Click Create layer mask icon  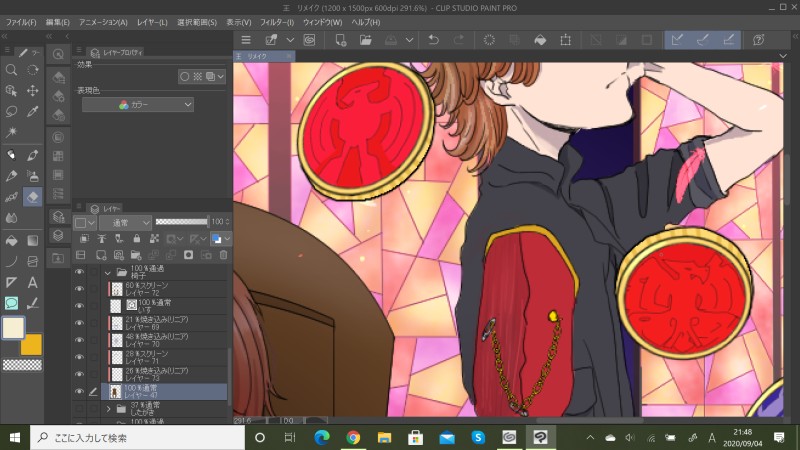coord(188,255)
